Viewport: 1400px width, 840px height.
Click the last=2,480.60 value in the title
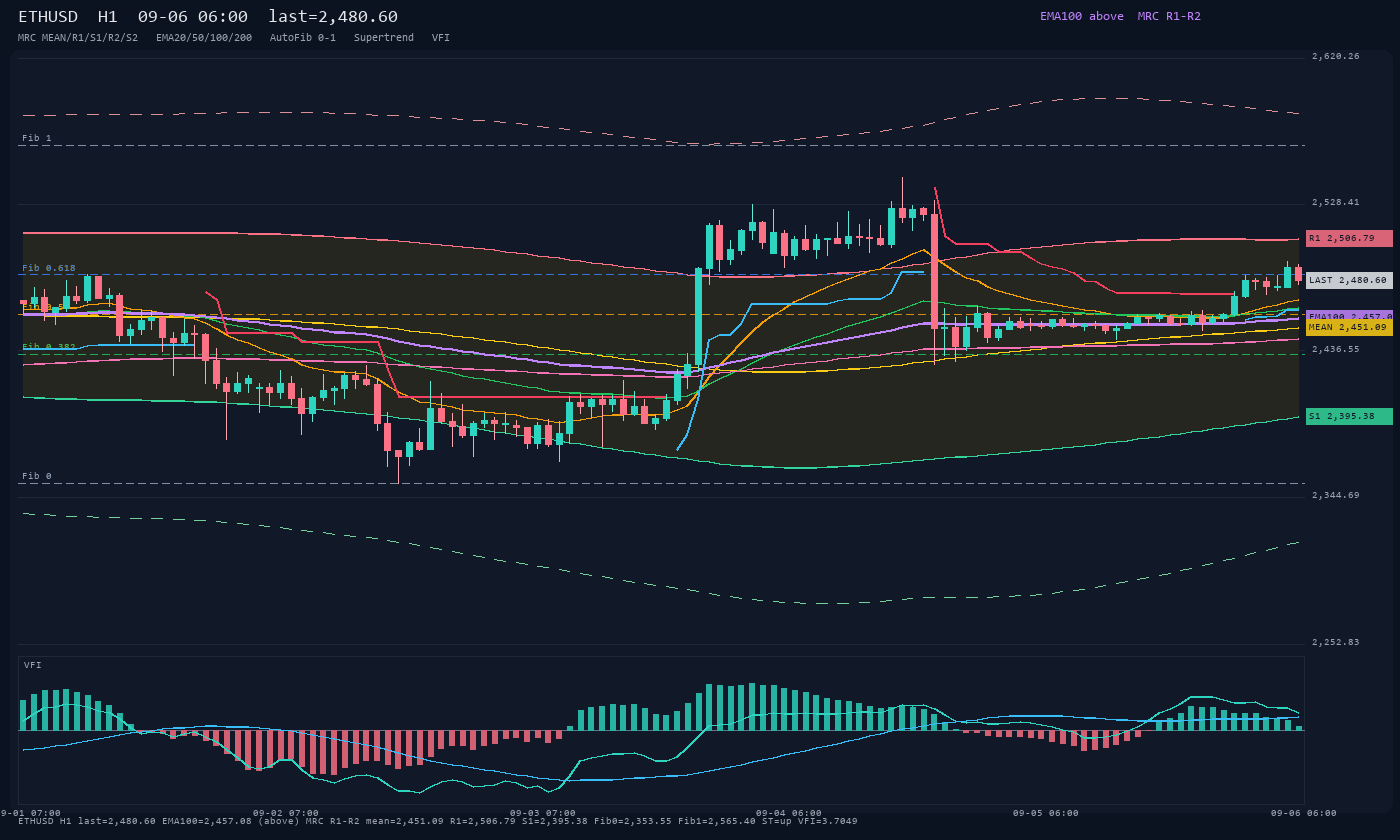(333, 17)
